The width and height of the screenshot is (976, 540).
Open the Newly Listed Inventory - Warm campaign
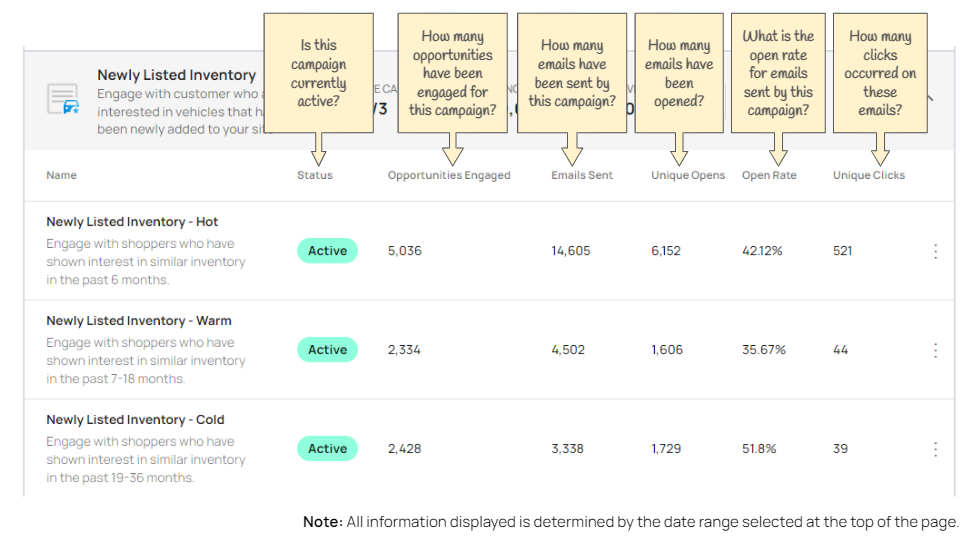pos(138,321)
